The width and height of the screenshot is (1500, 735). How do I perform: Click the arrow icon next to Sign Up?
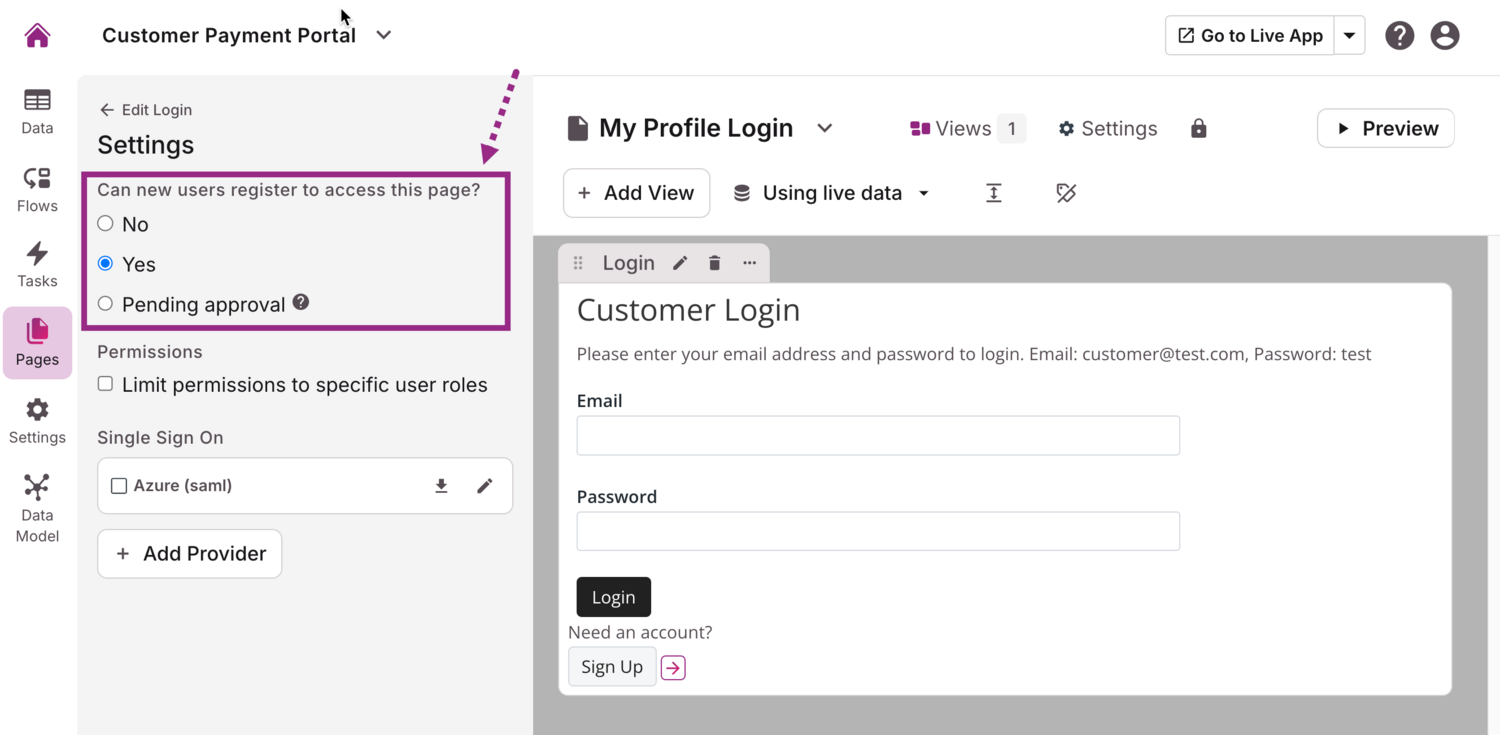[673, 668]
